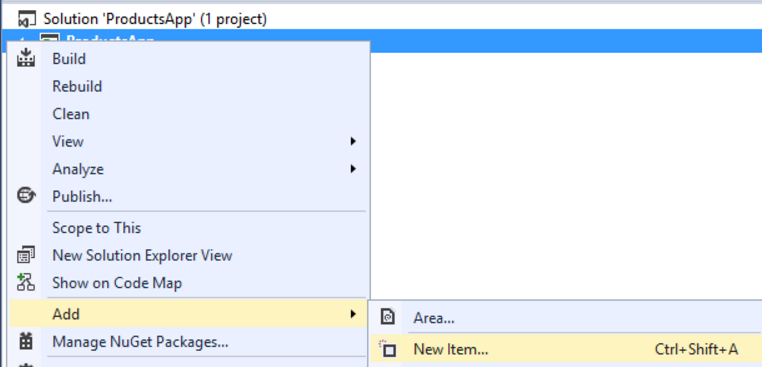Click the Publish globe icon
The width and height of the screenshot is (766, 371).
pyautogui.click(x=25, y=196)
